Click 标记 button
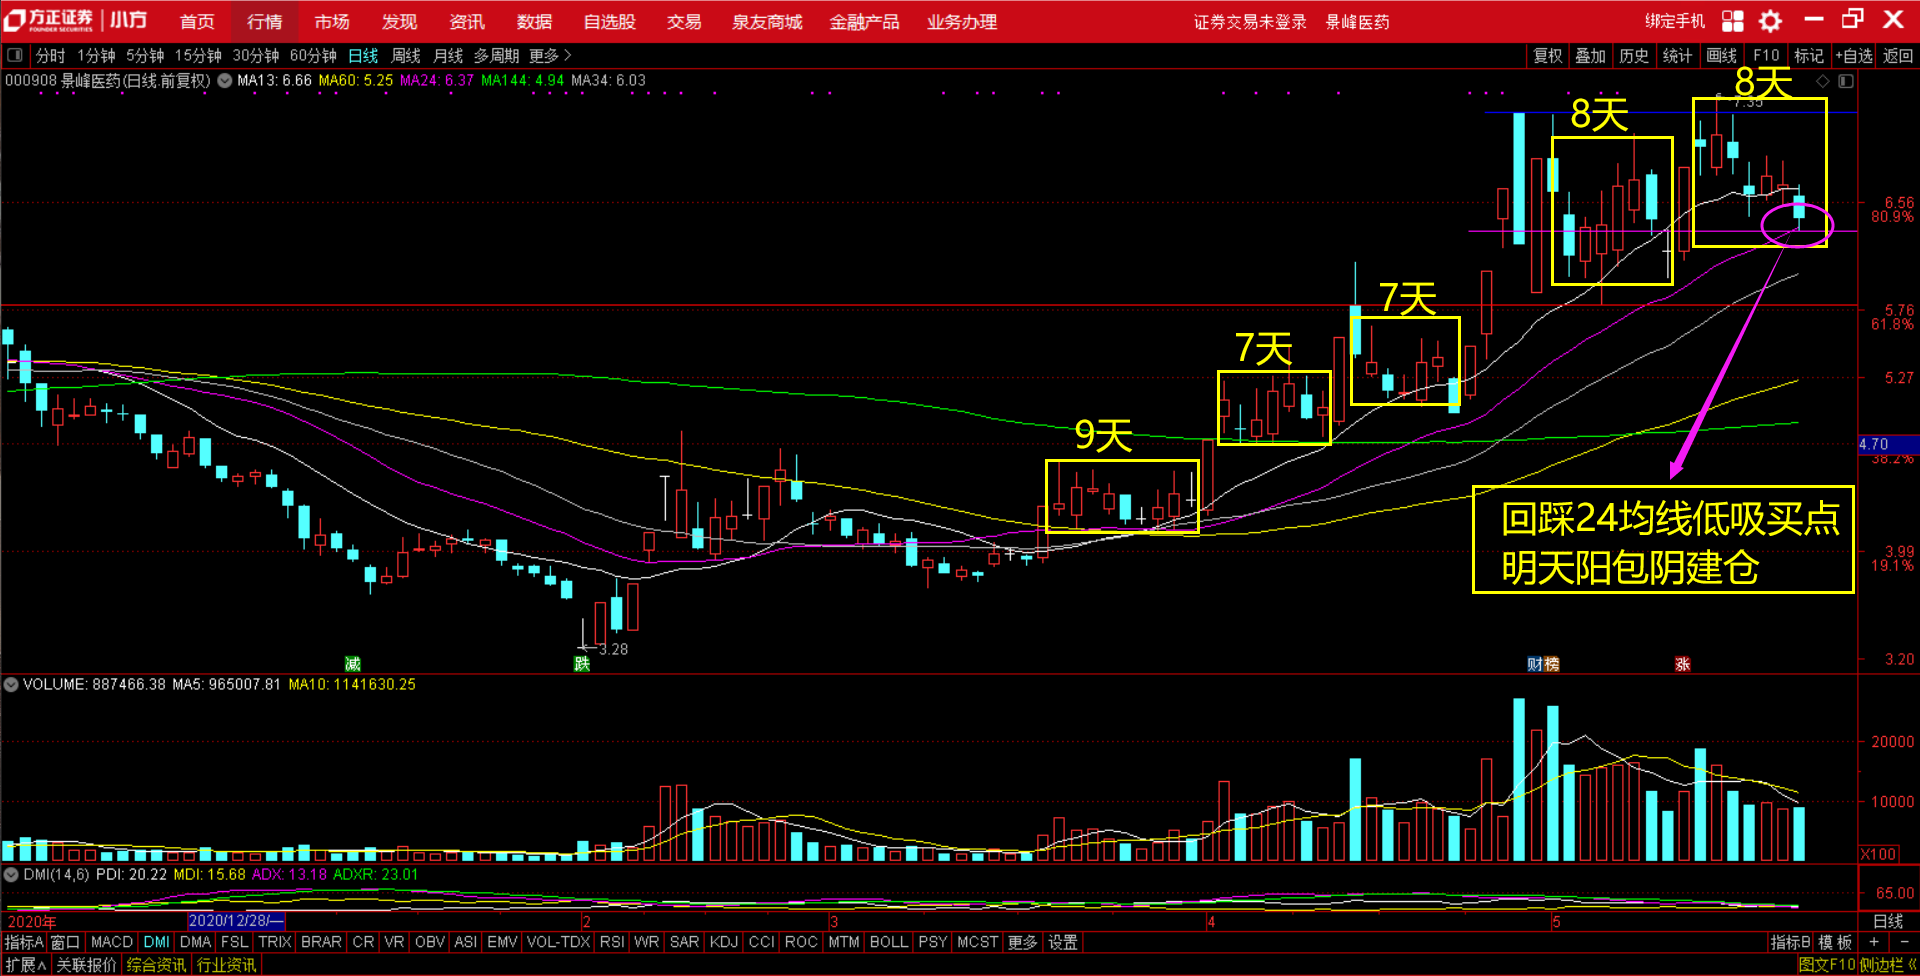This screenshot has height=976, width=1920. [1809, 56]
